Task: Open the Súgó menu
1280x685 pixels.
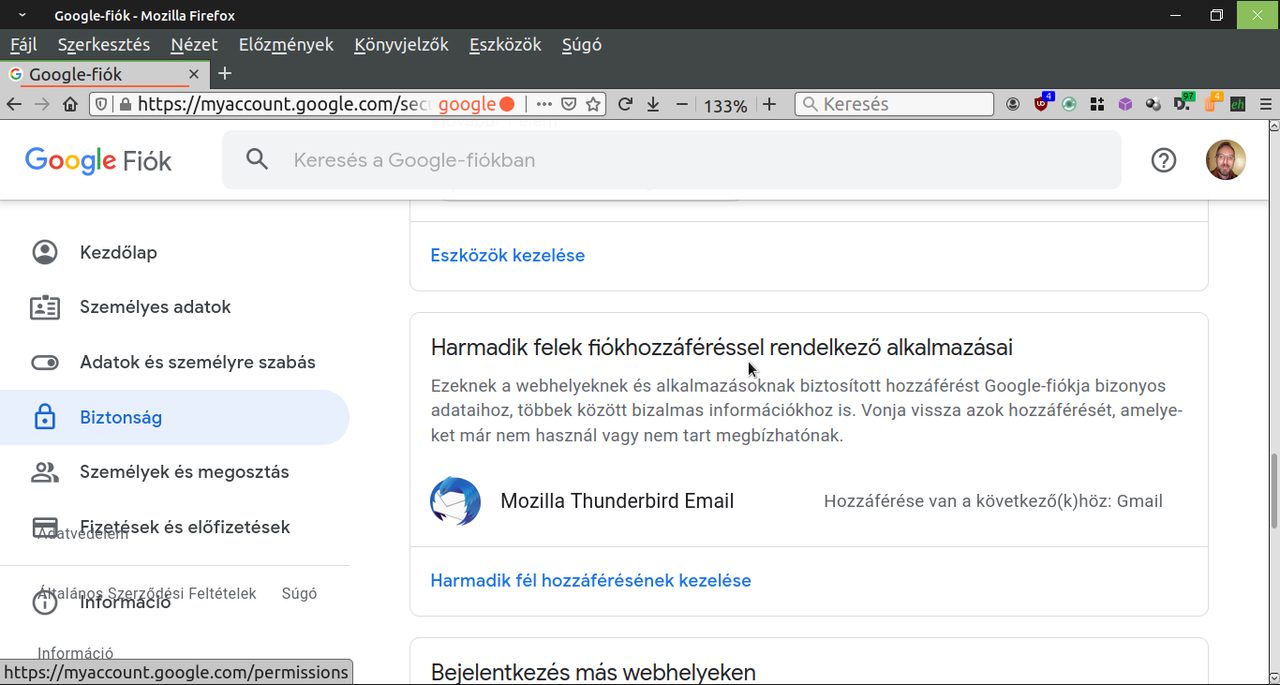Action: pos(581,44)
